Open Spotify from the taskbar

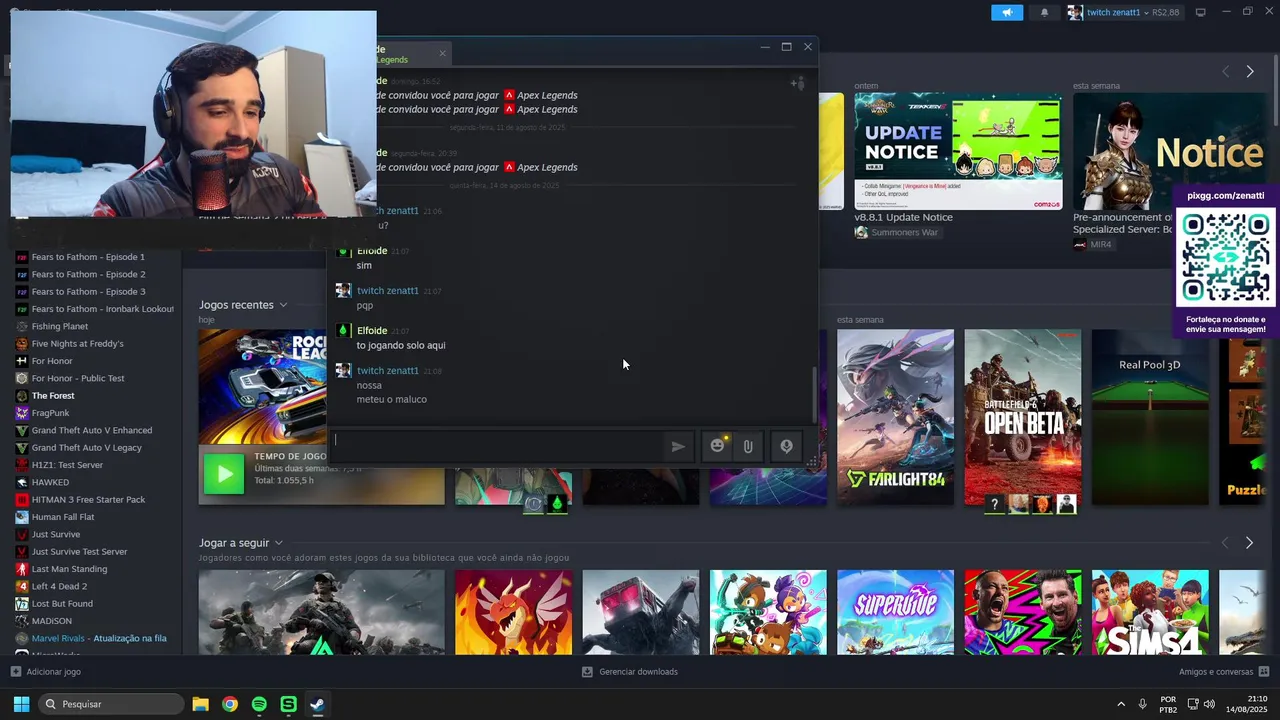pos(259,704)
